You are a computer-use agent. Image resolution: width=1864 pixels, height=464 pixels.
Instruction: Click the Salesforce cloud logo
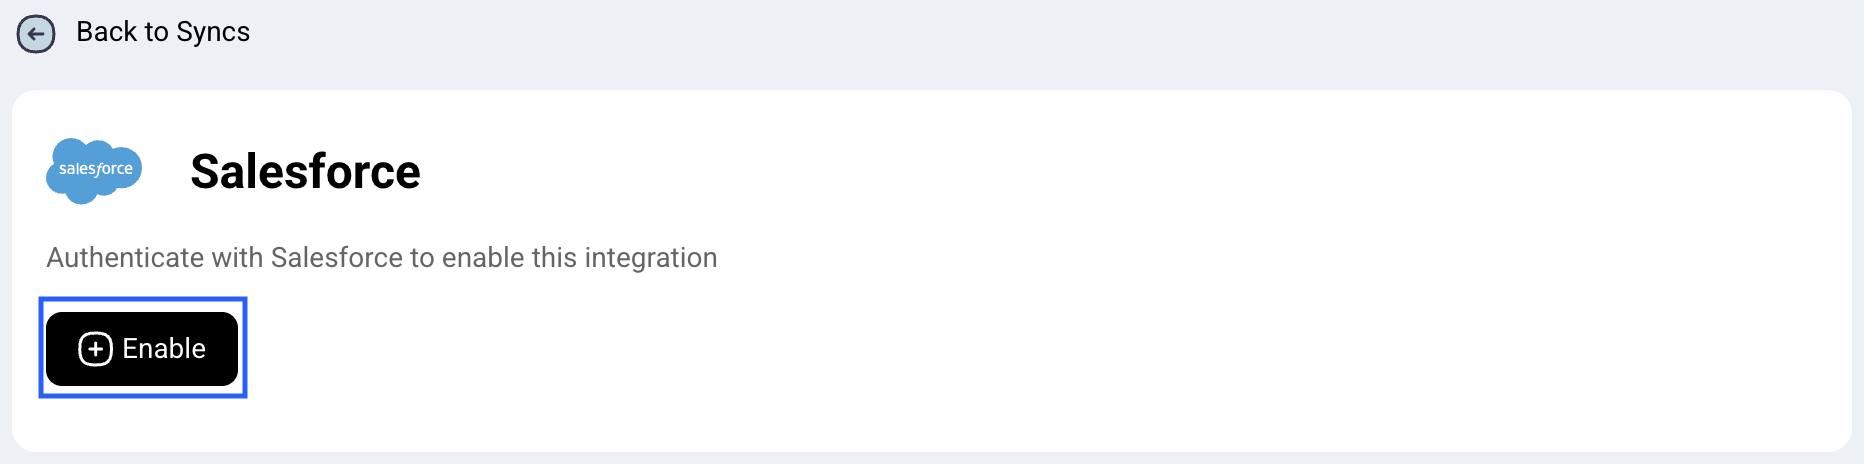click(95, 171)
